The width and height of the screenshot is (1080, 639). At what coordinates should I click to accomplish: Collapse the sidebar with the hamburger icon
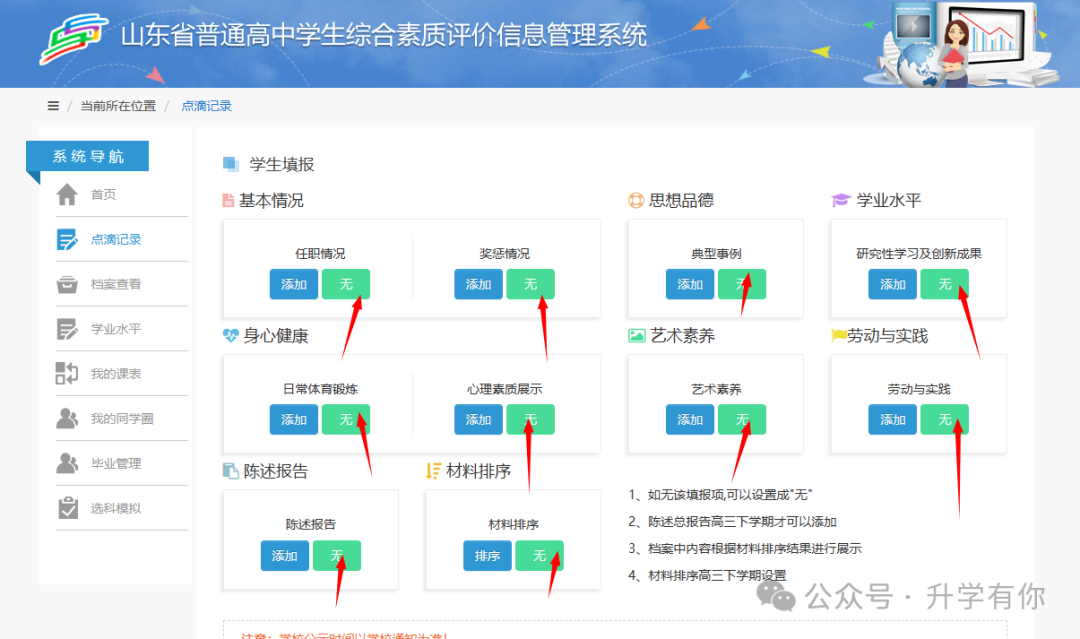(x=52, y=105)
